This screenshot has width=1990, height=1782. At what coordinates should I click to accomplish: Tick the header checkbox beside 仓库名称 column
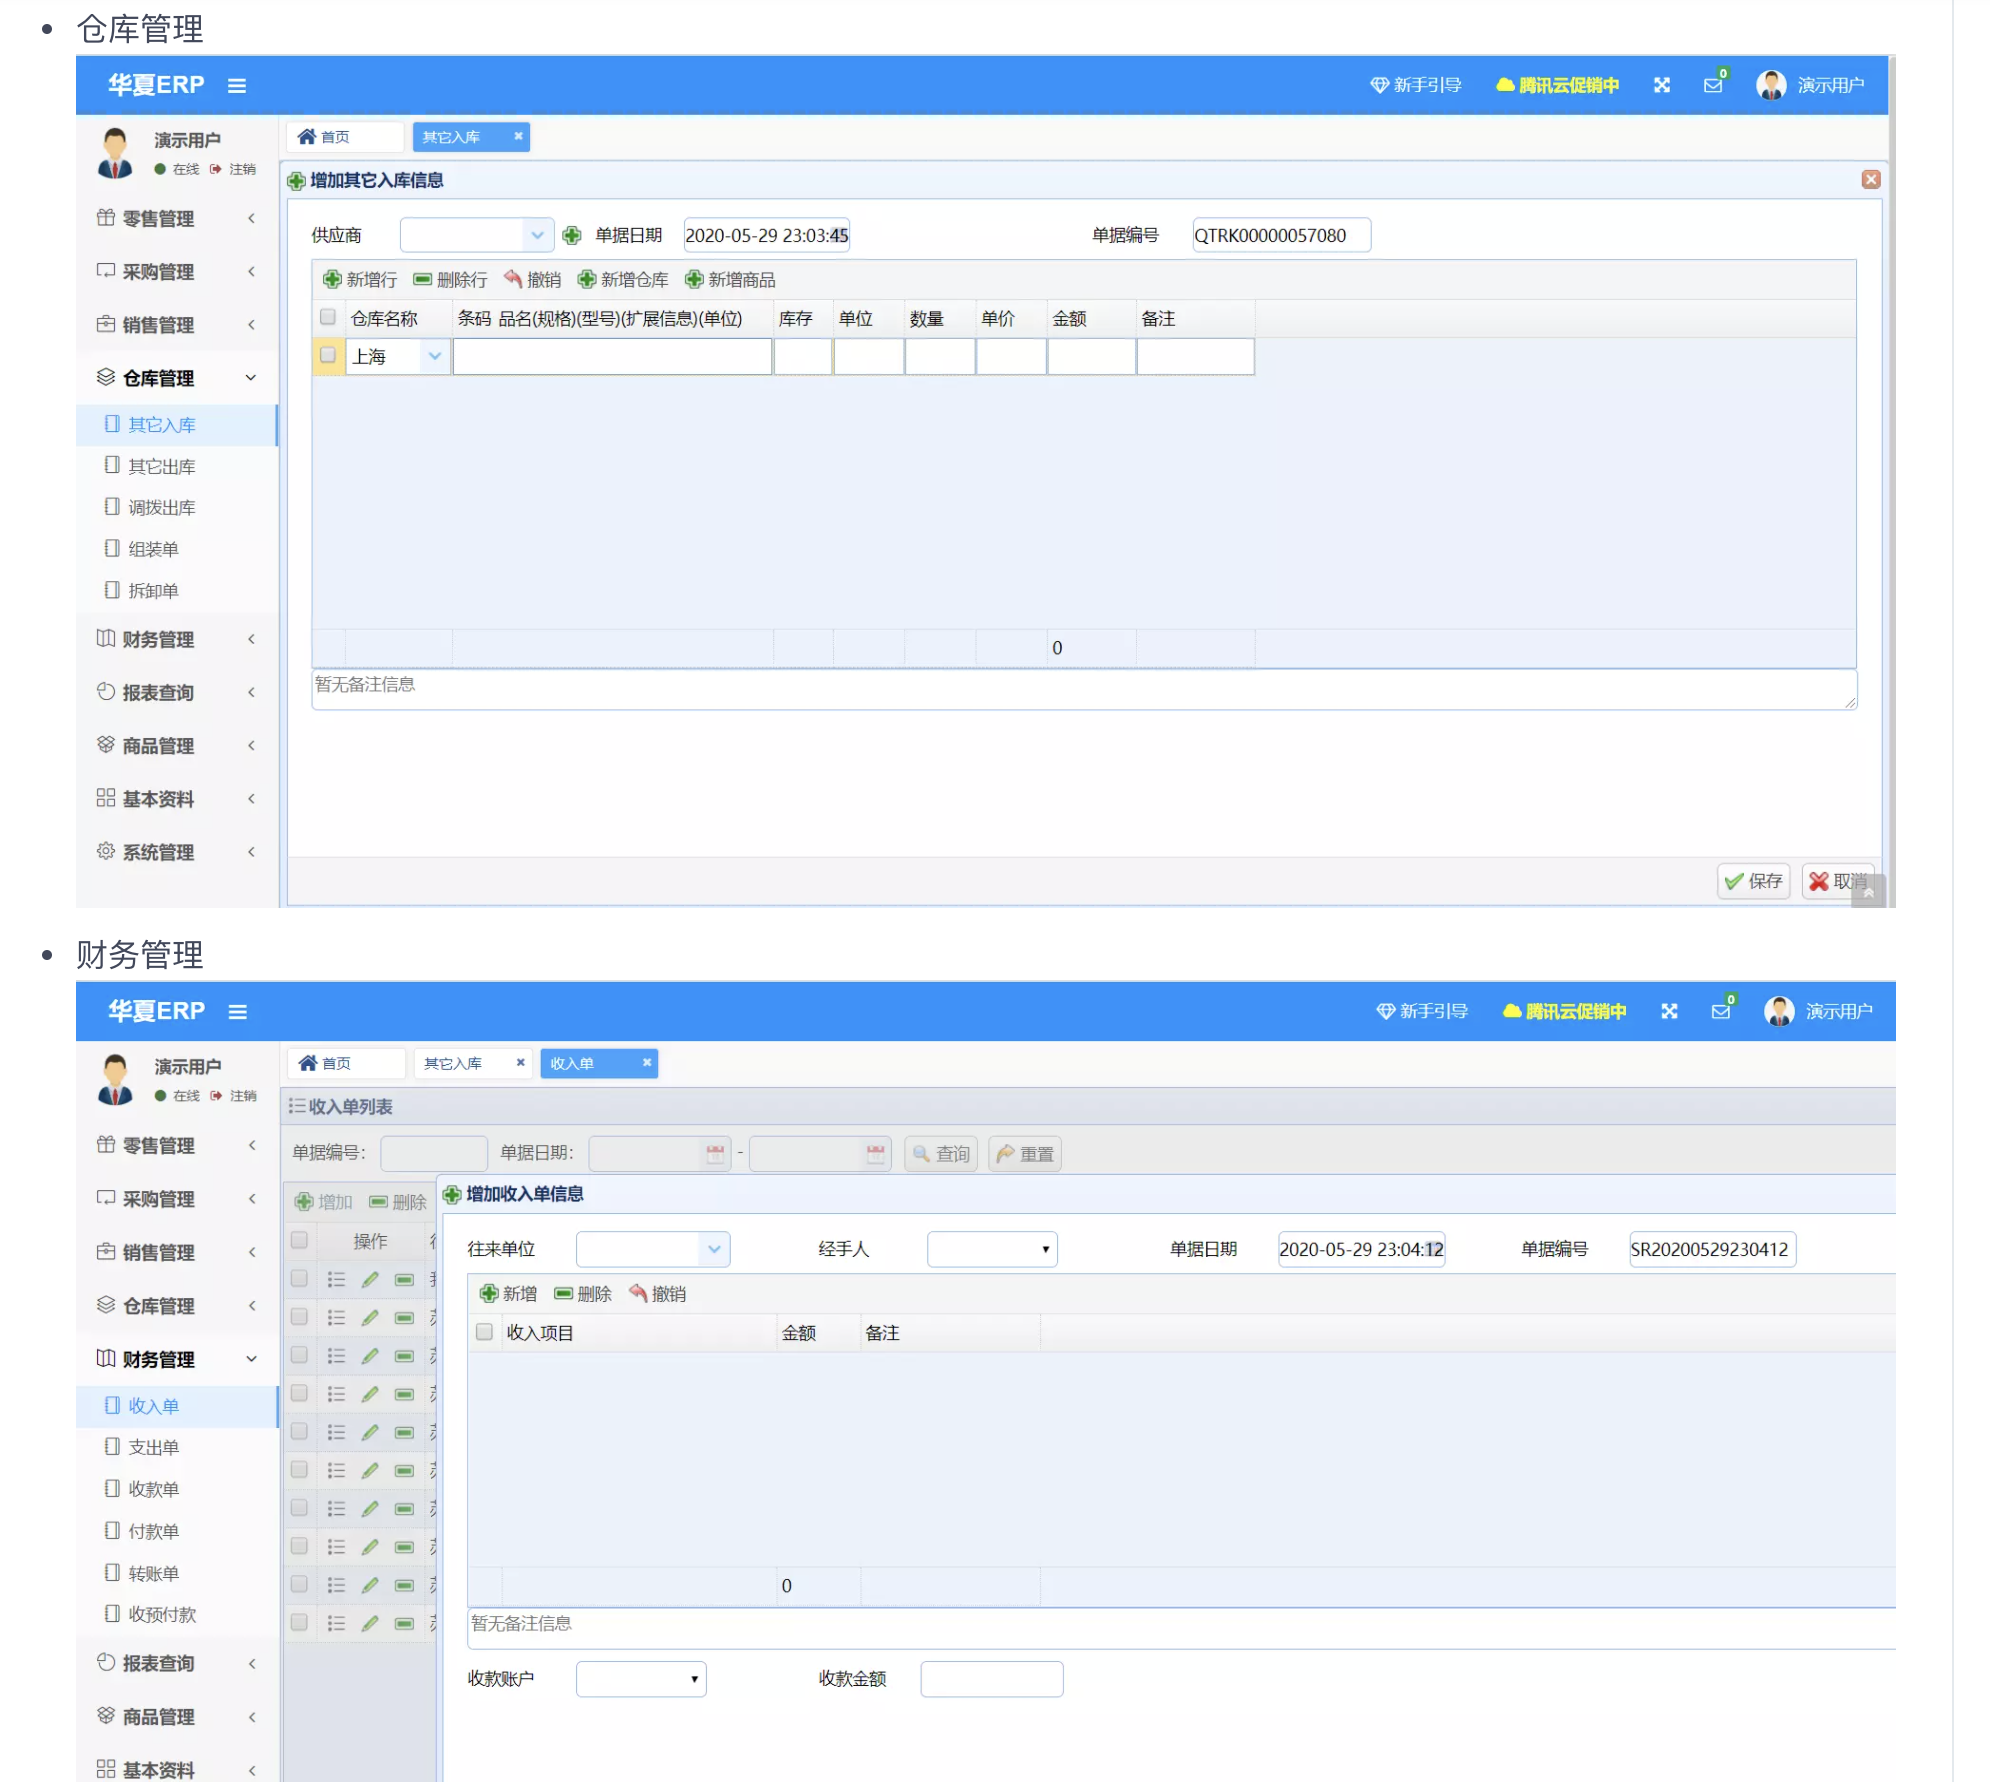coord(328,318)
